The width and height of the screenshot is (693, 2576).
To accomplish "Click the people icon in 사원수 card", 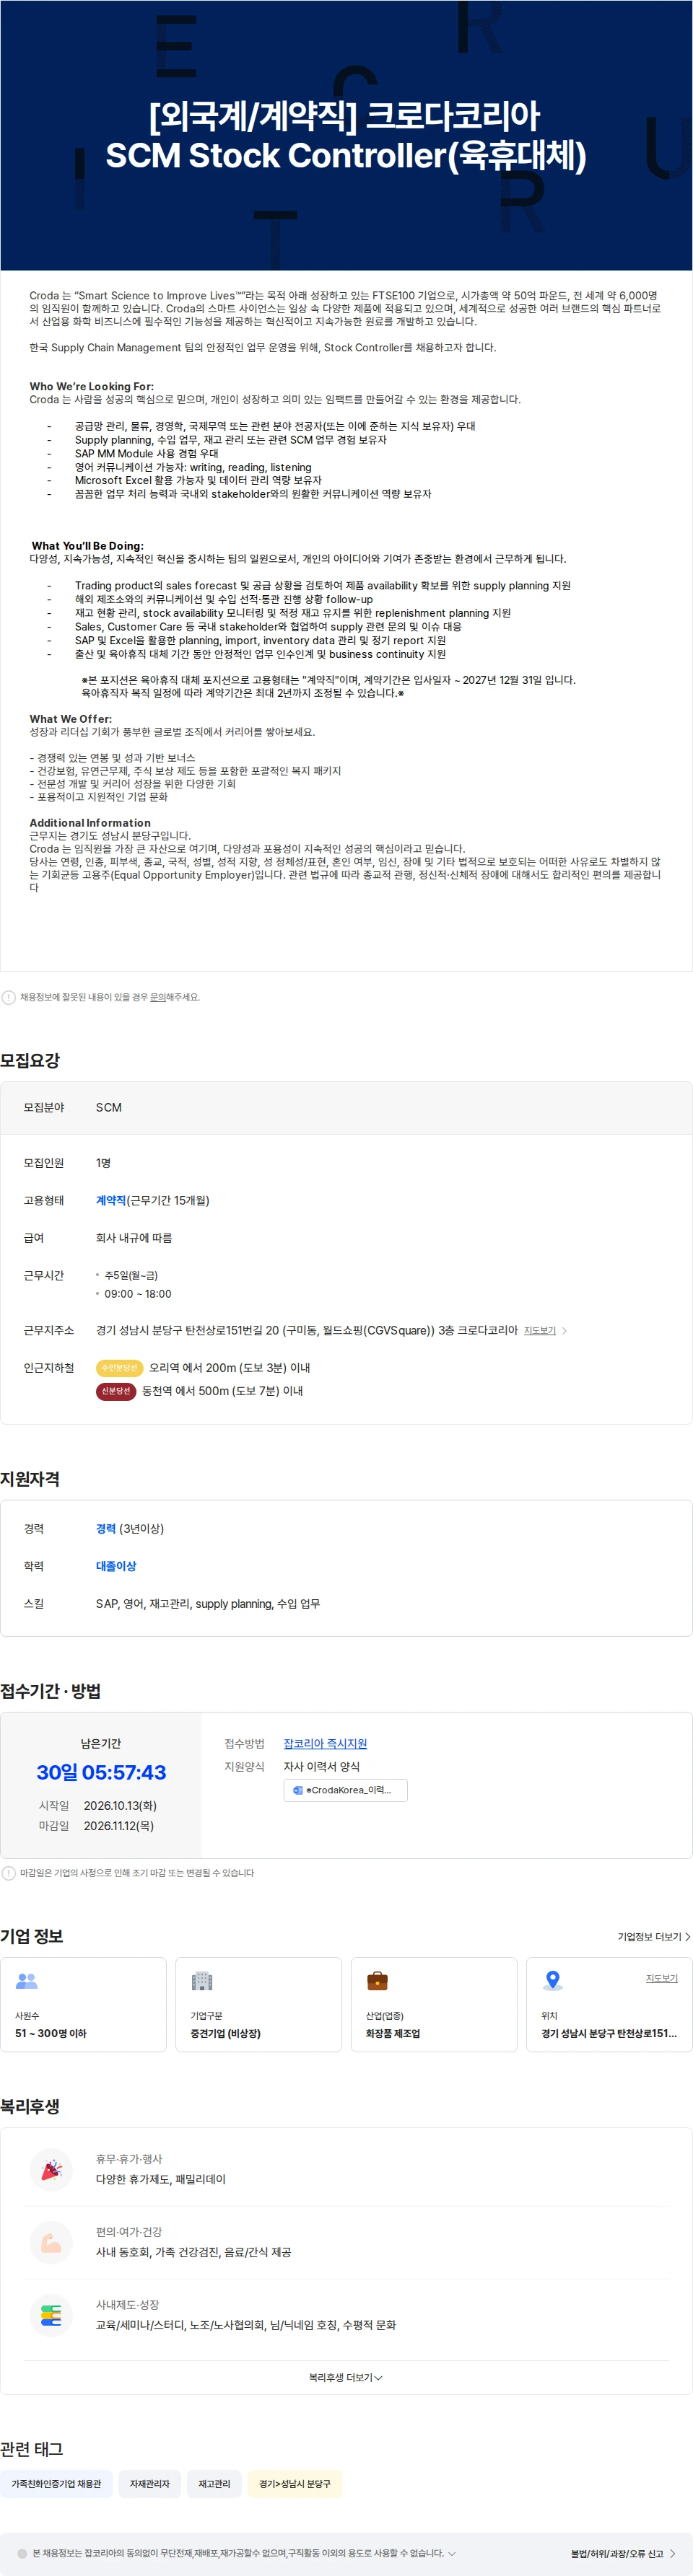I will coord(27,1980).
